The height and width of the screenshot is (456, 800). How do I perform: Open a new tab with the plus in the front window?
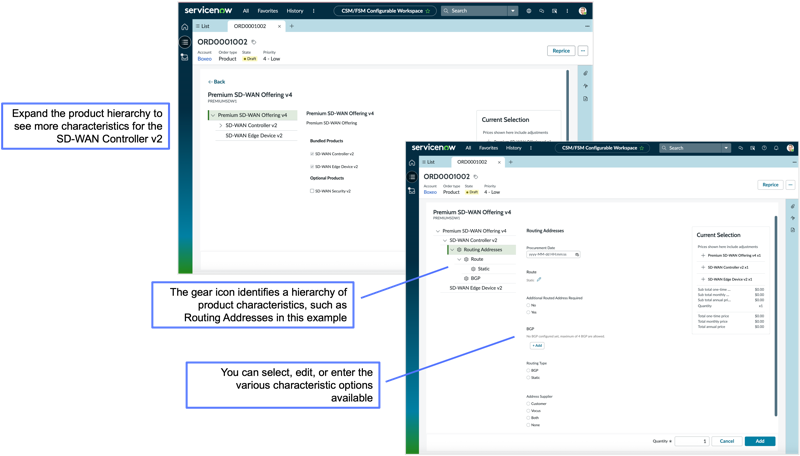tap(511, 162)
